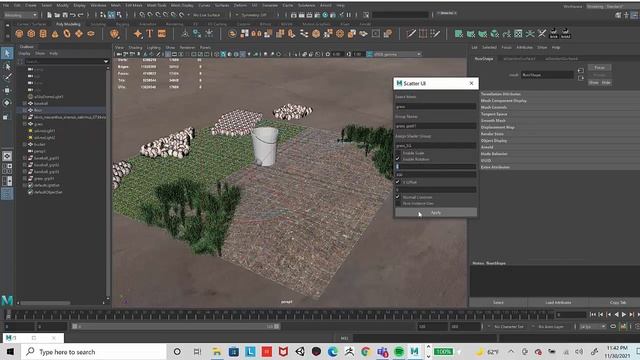Open the Symmetry Off dropdown
640x360 pixels.
point(253,15)
